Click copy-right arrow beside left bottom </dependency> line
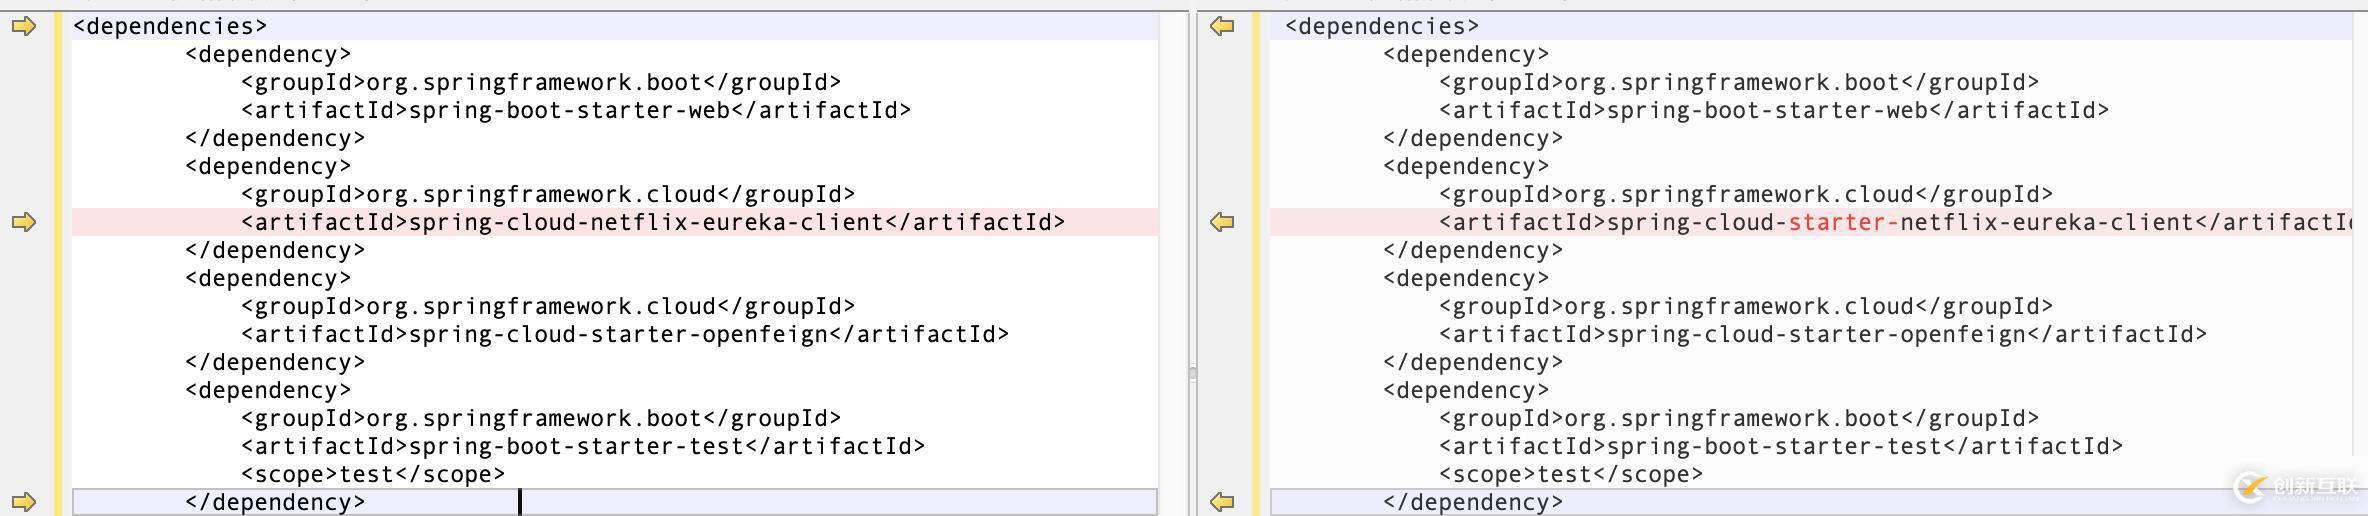The image size is (2368, 516). coord(24,502)
